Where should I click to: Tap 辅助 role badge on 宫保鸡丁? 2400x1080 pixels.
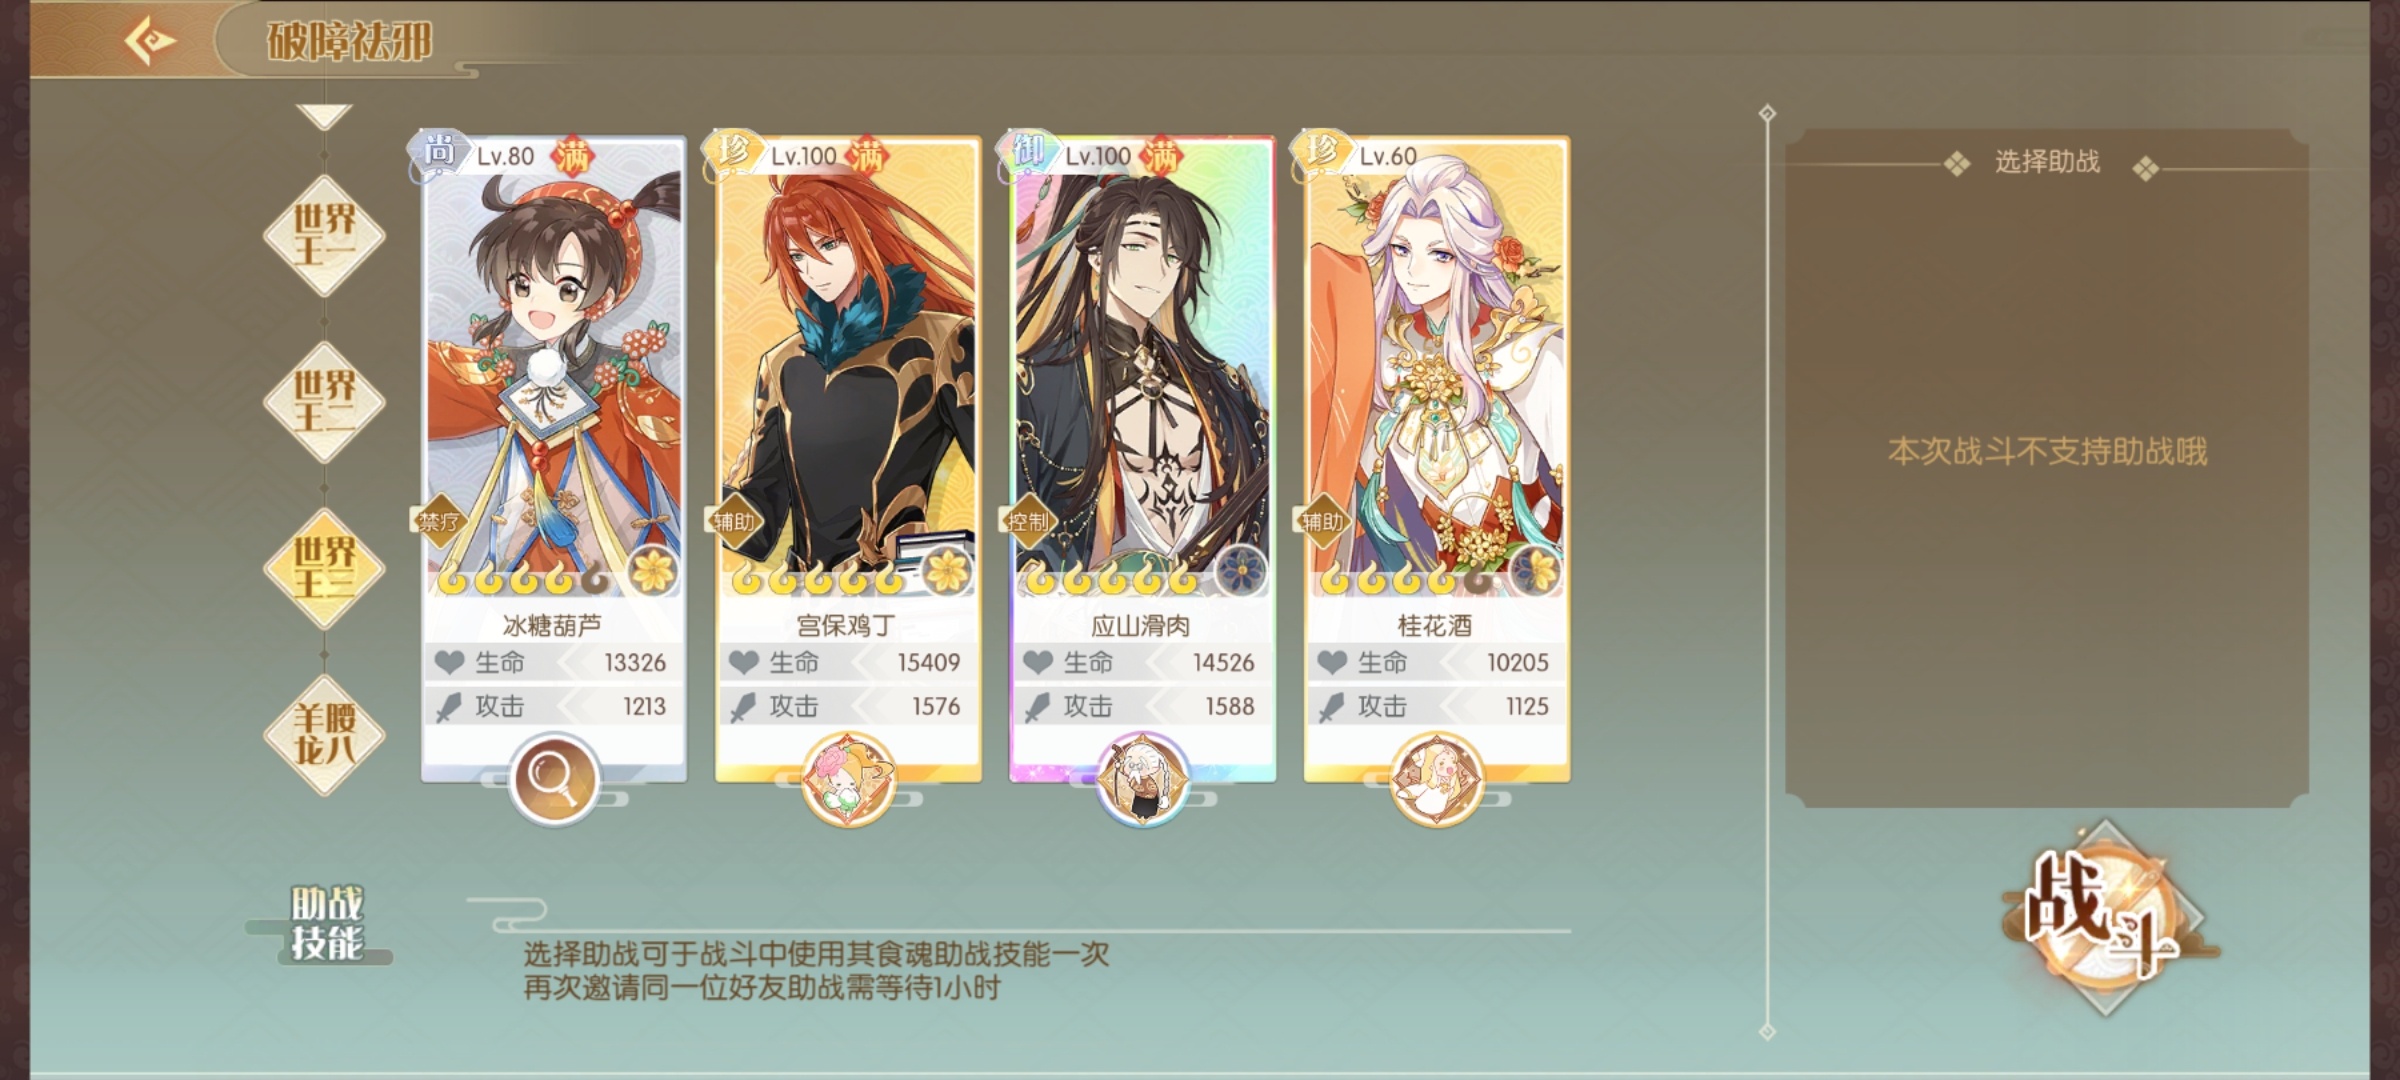click(733, 521)
